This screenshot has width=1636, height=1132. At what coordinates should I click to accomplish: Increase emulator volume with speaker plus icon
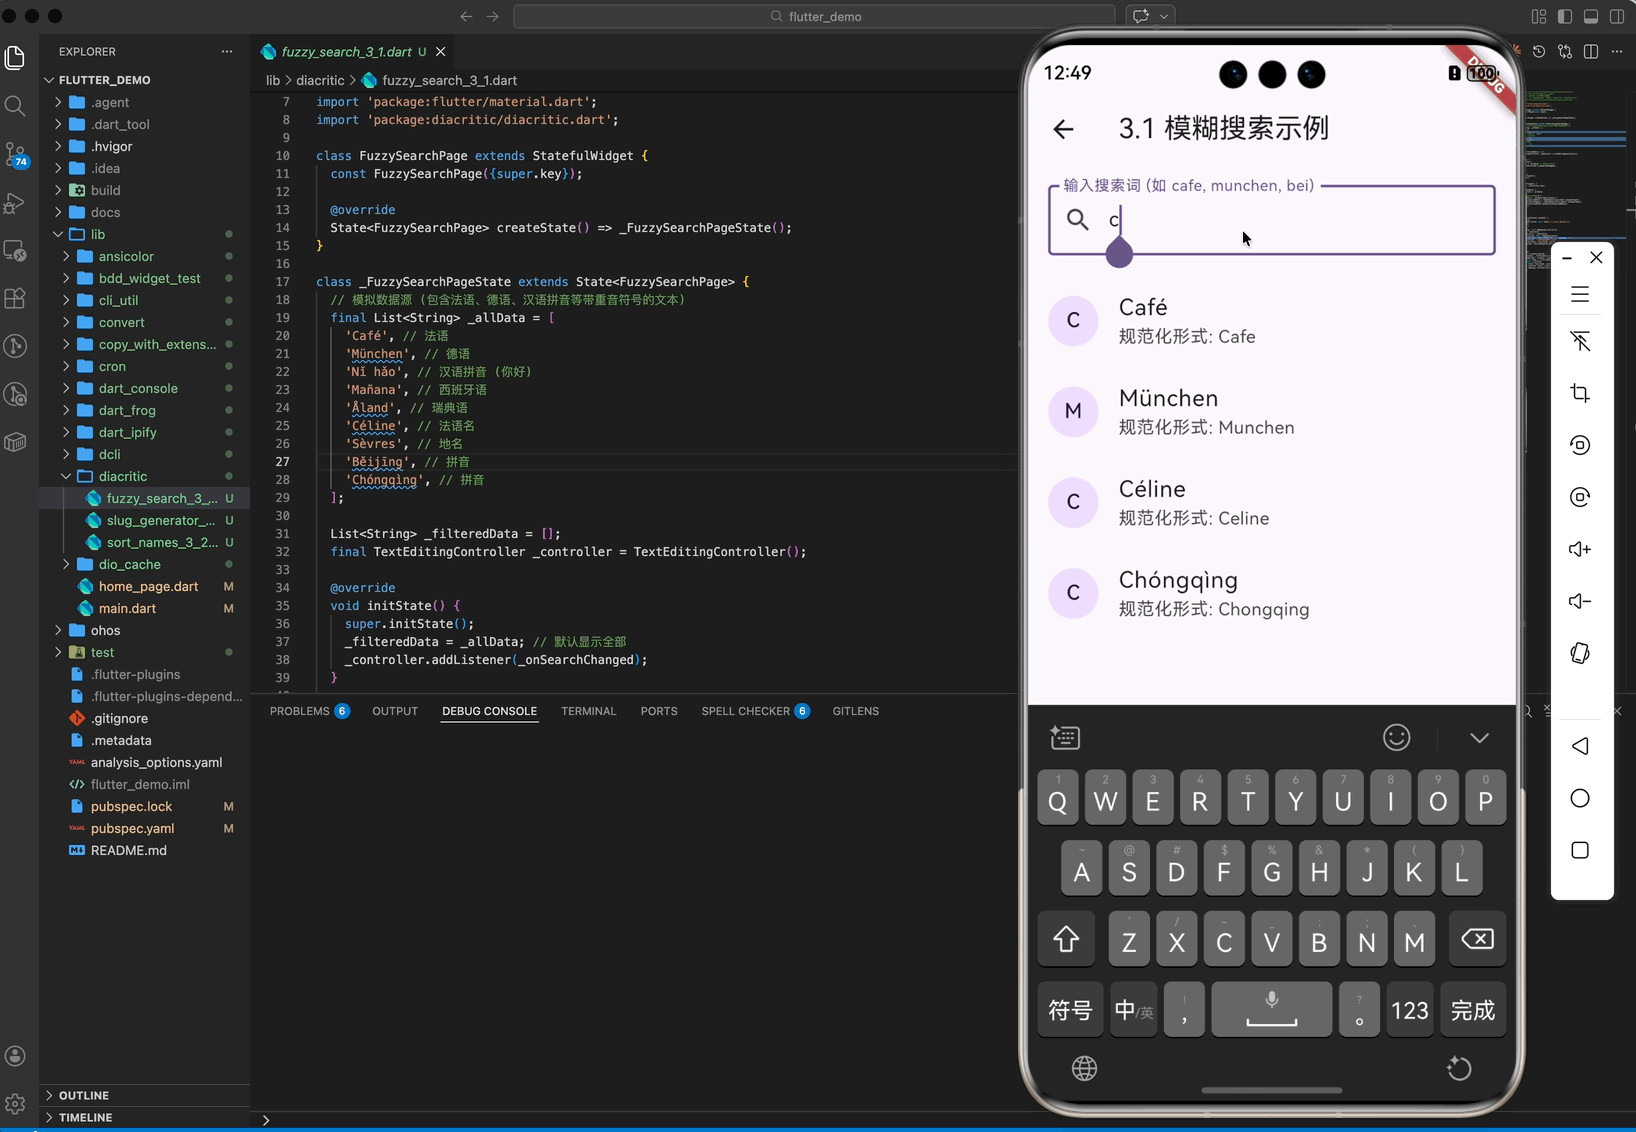click(1580, 549)
